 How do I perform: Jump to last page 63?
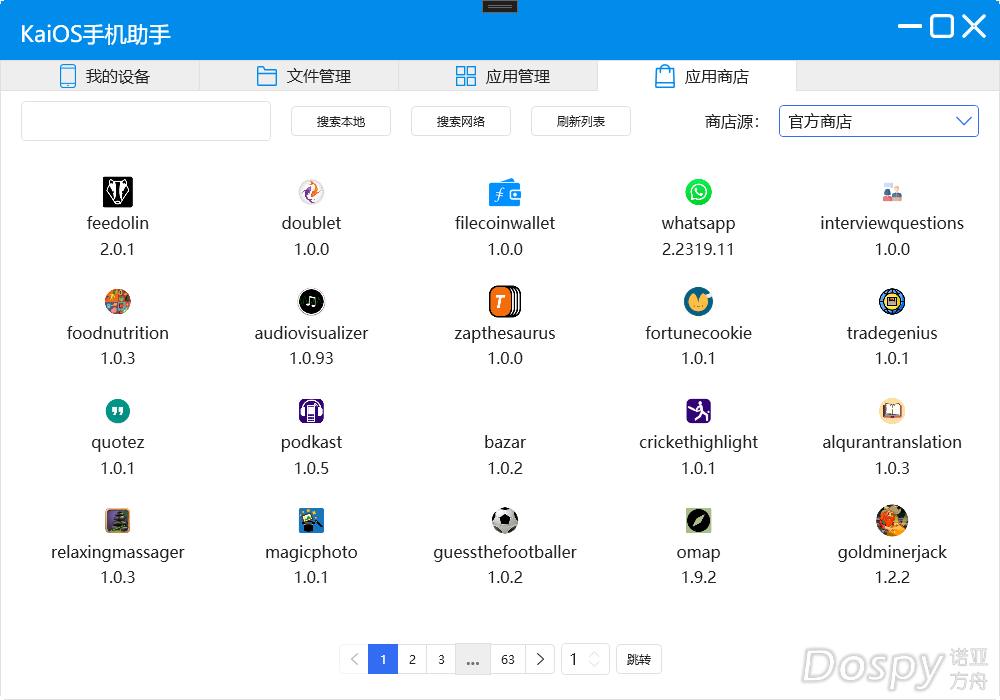point(508,659)
